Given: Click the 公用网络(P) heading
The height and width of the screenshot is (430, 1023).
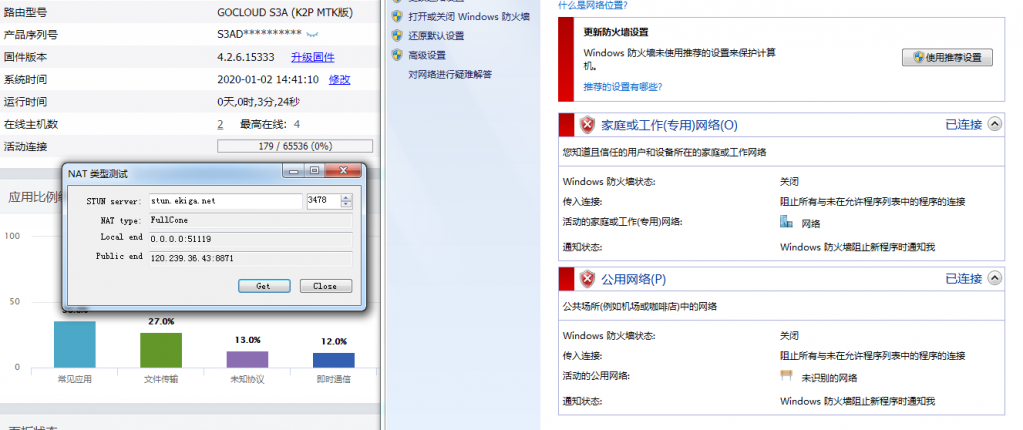Looking at the screenshot, I should point(633,279).
